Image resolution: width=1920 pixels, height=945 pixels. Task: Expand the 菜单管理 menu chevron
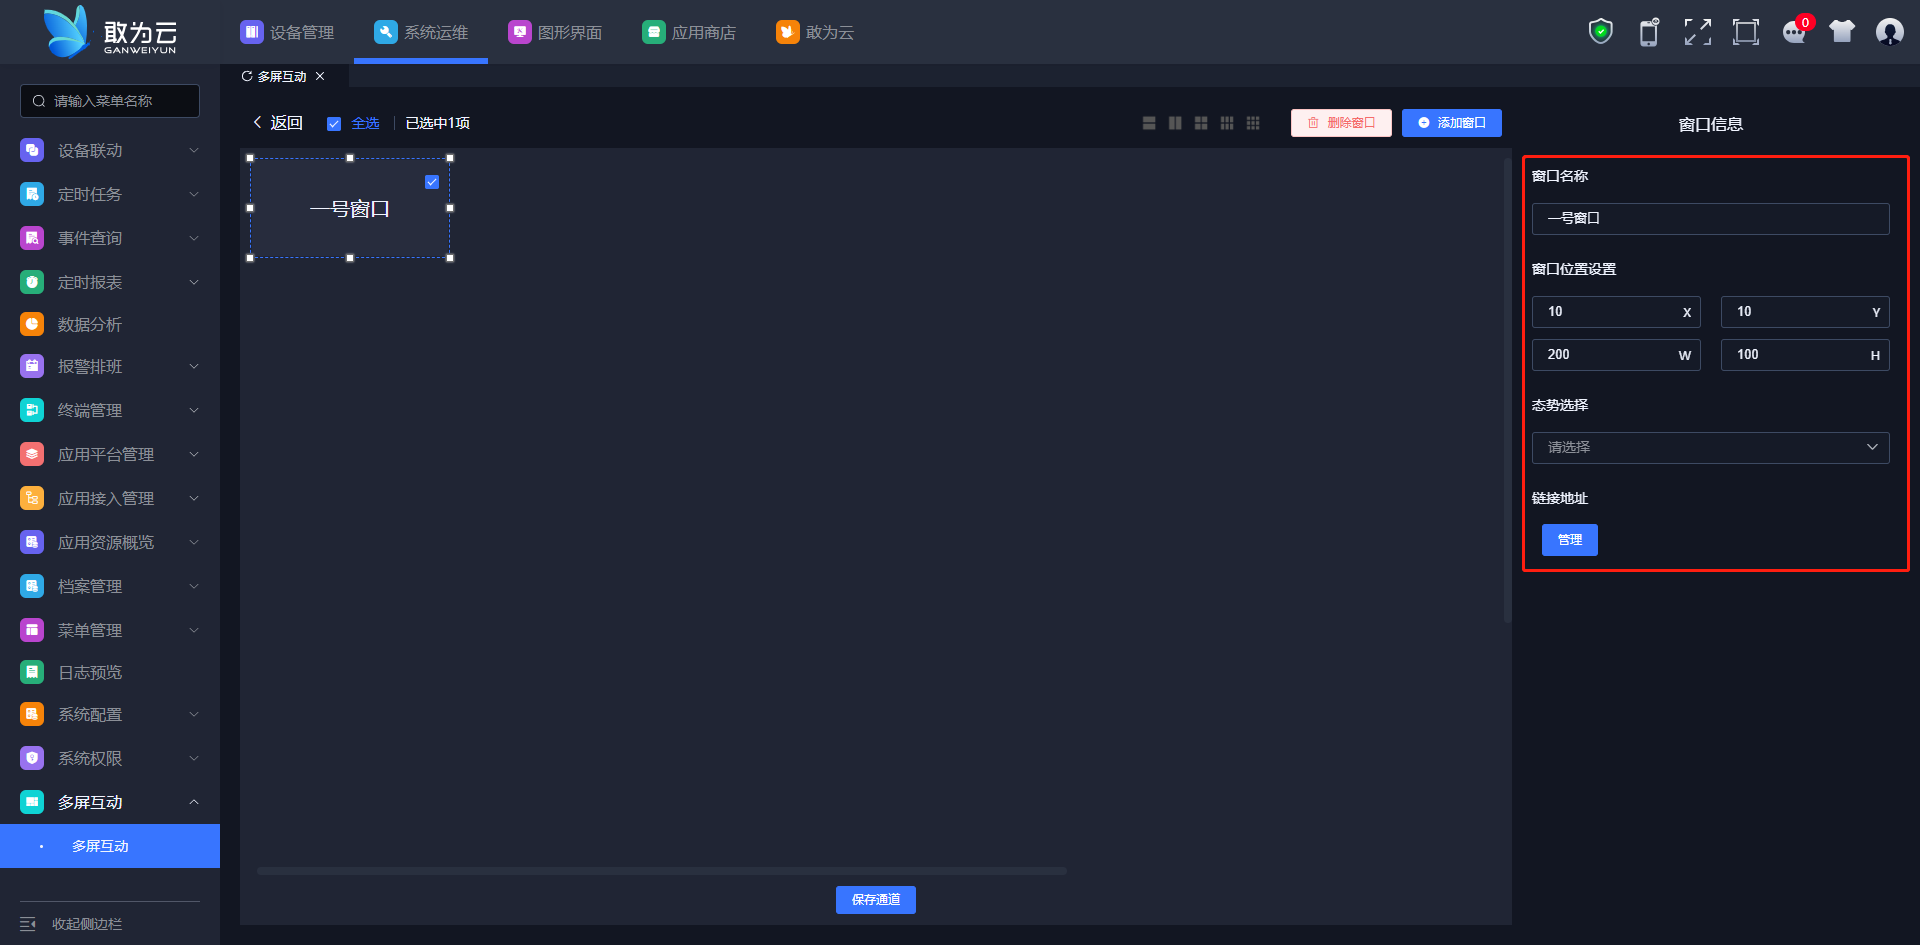pyautogui.click(x=194, y=630)
